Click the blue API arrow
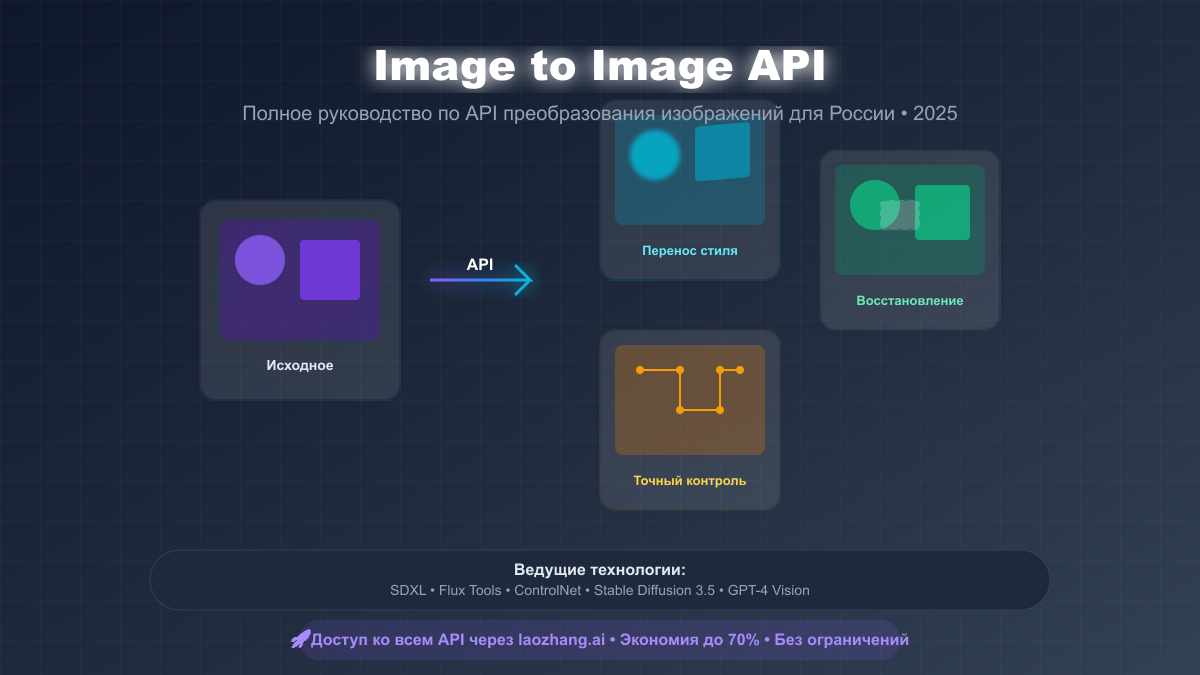 click(x=482, y=280)
